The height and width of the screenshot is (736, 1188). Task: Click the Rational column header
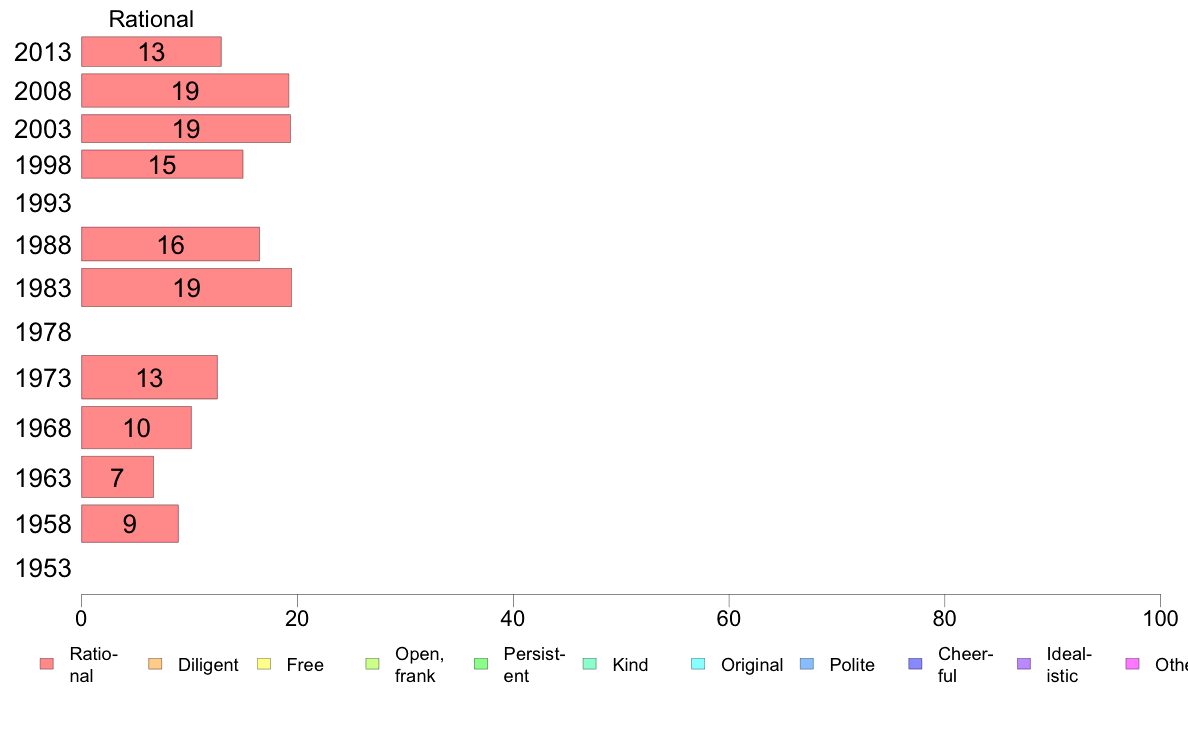click(x=151, y=19)
